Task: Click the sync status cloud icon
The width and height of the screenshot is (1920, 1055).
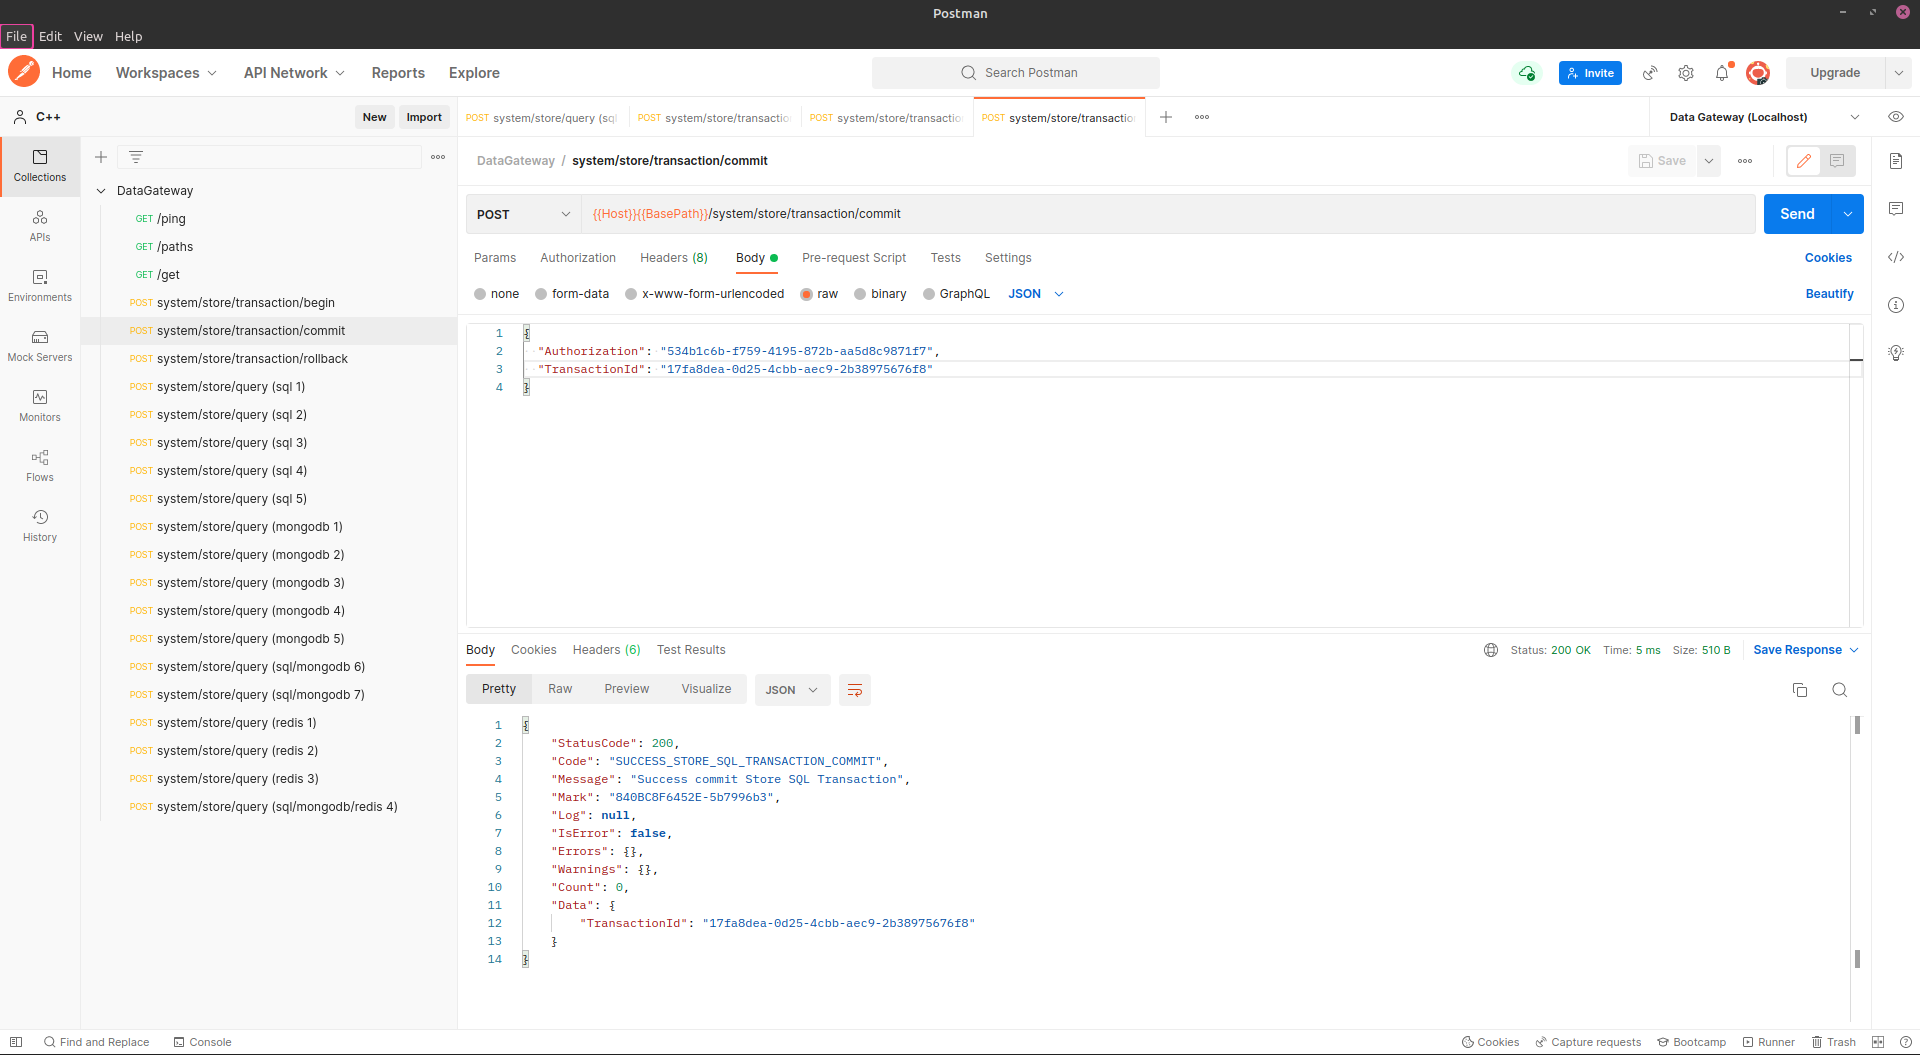Action: click(1527, 73)
